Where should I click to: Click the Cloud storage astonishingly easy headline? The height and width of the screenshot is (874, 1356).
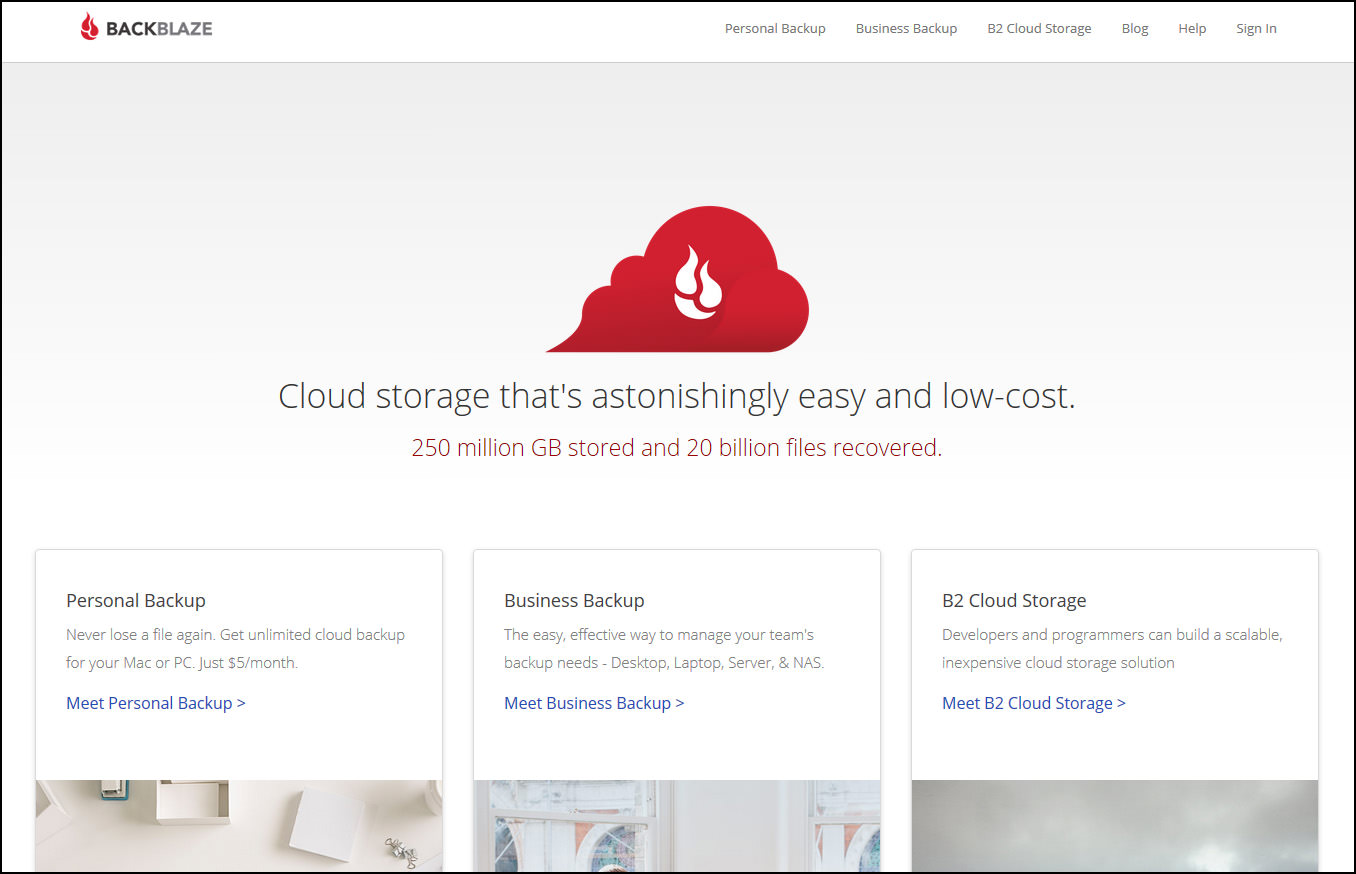tap(677, 397)
